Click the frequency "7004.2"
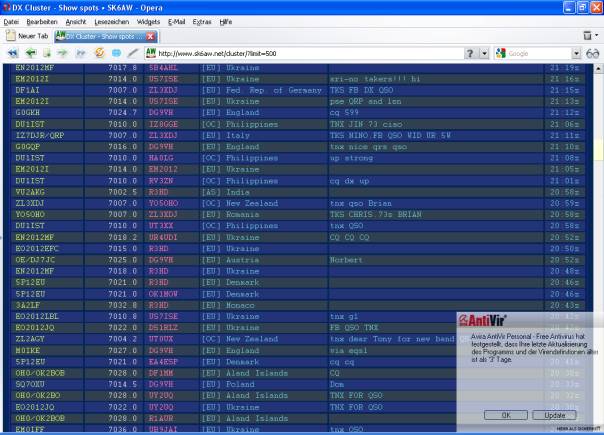The image size is (604, 435). (x=122, y=339)
